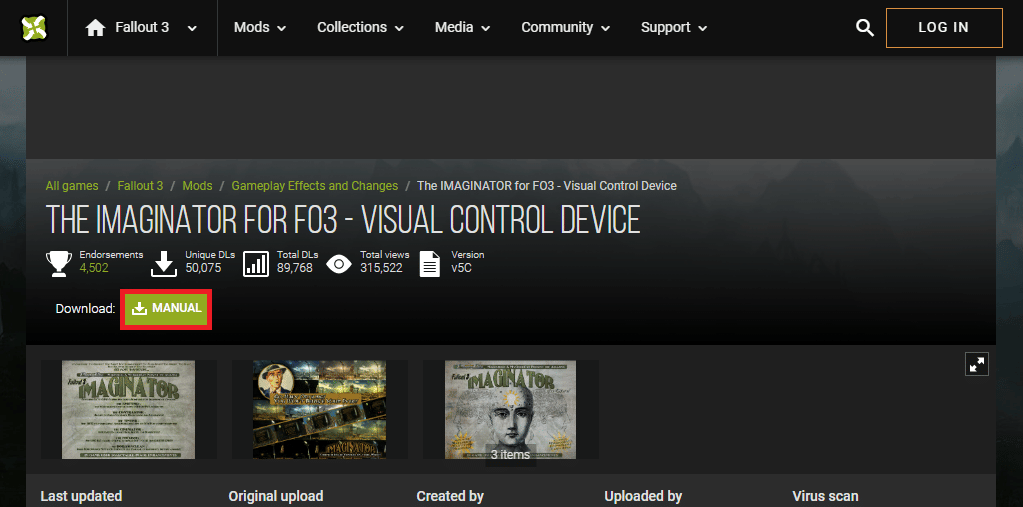
Task: Click the LOG IN button
Action: point(943,27)
